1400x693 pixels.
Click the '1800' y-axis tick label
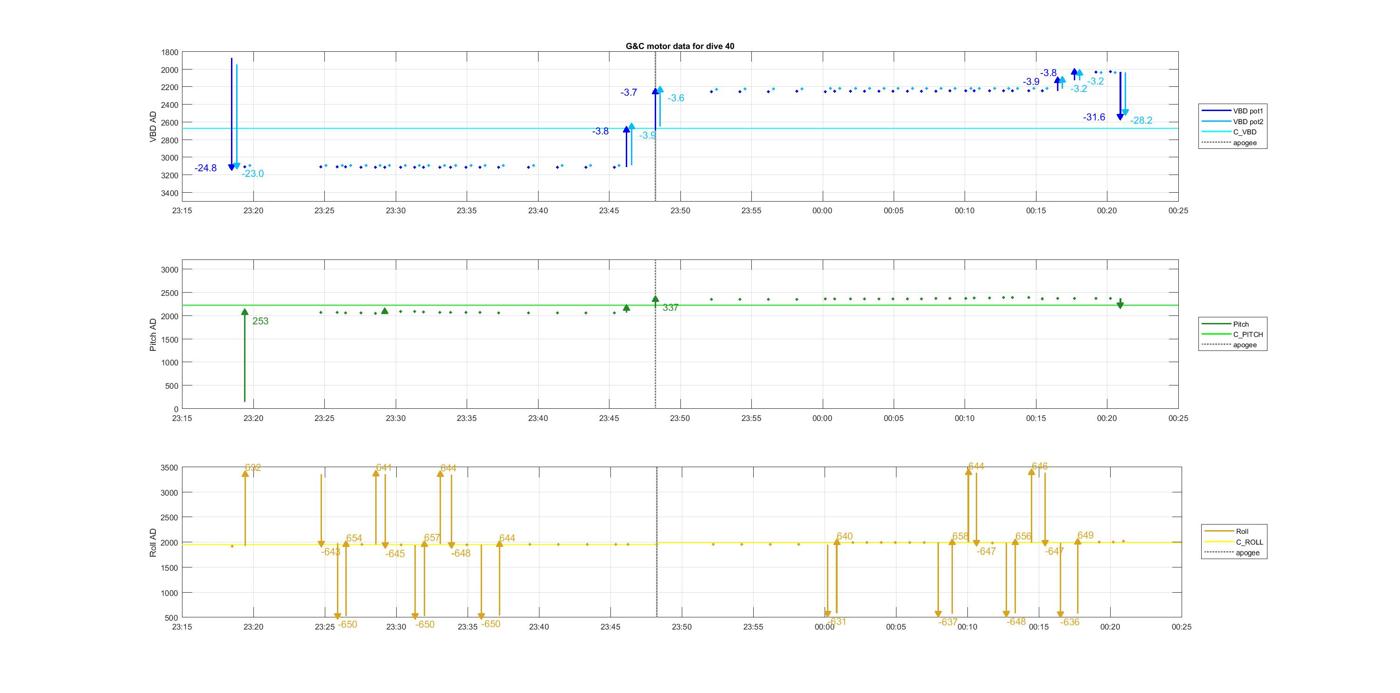pos(170,52)
